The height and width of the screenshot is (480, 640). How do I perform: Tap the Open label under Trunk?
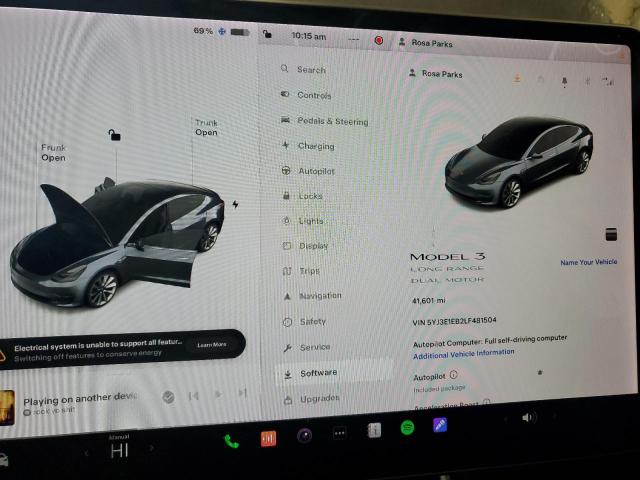[x=206, y=133]
